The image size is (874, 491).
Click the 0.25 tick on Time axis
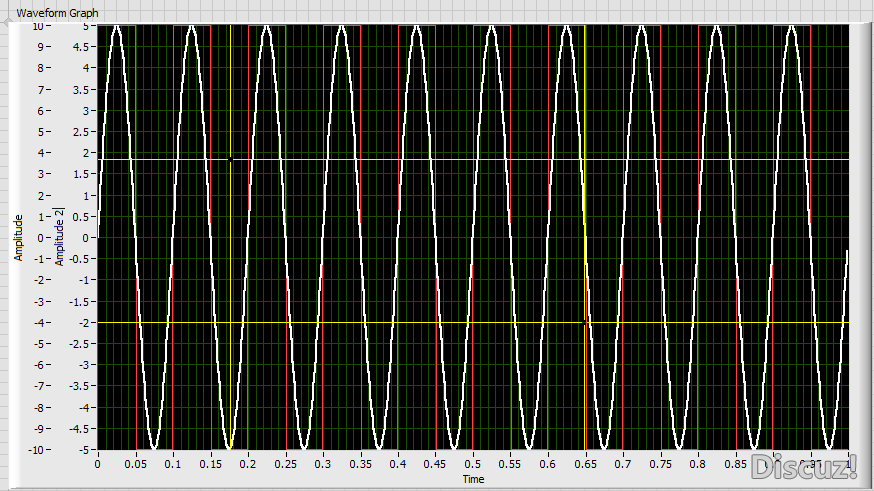coord(285,464)
